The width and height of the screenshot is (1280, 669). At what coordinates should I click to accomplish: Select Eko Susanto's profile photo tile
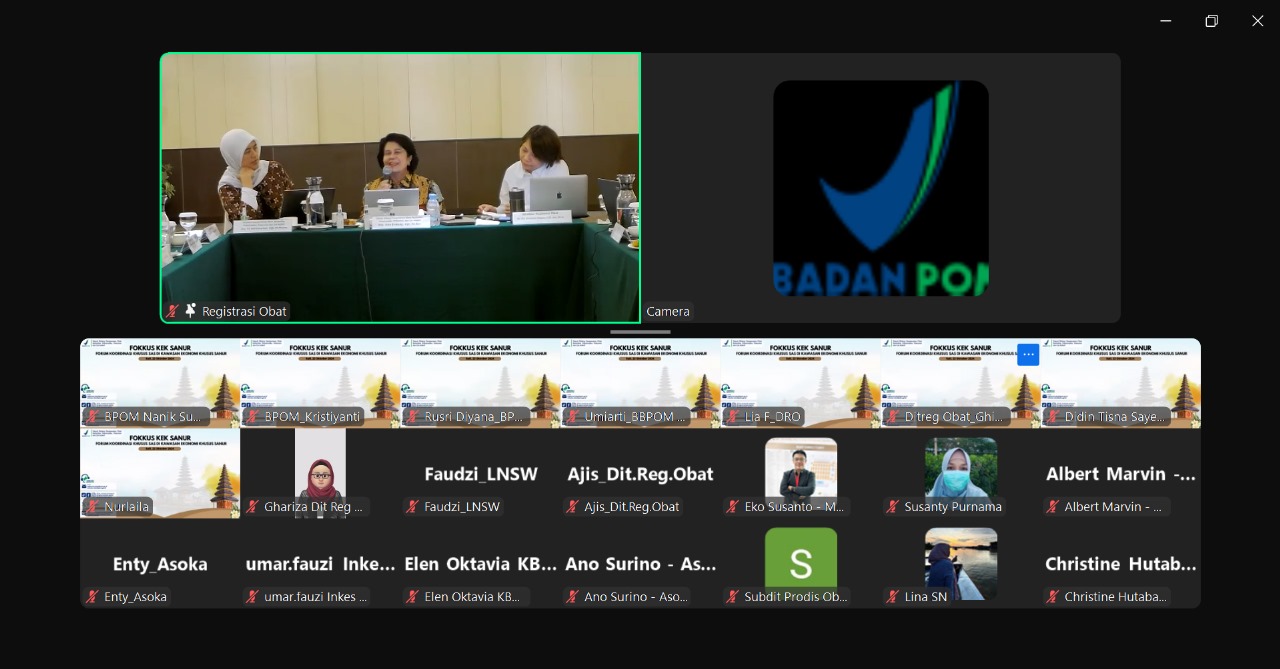[800, 468]
